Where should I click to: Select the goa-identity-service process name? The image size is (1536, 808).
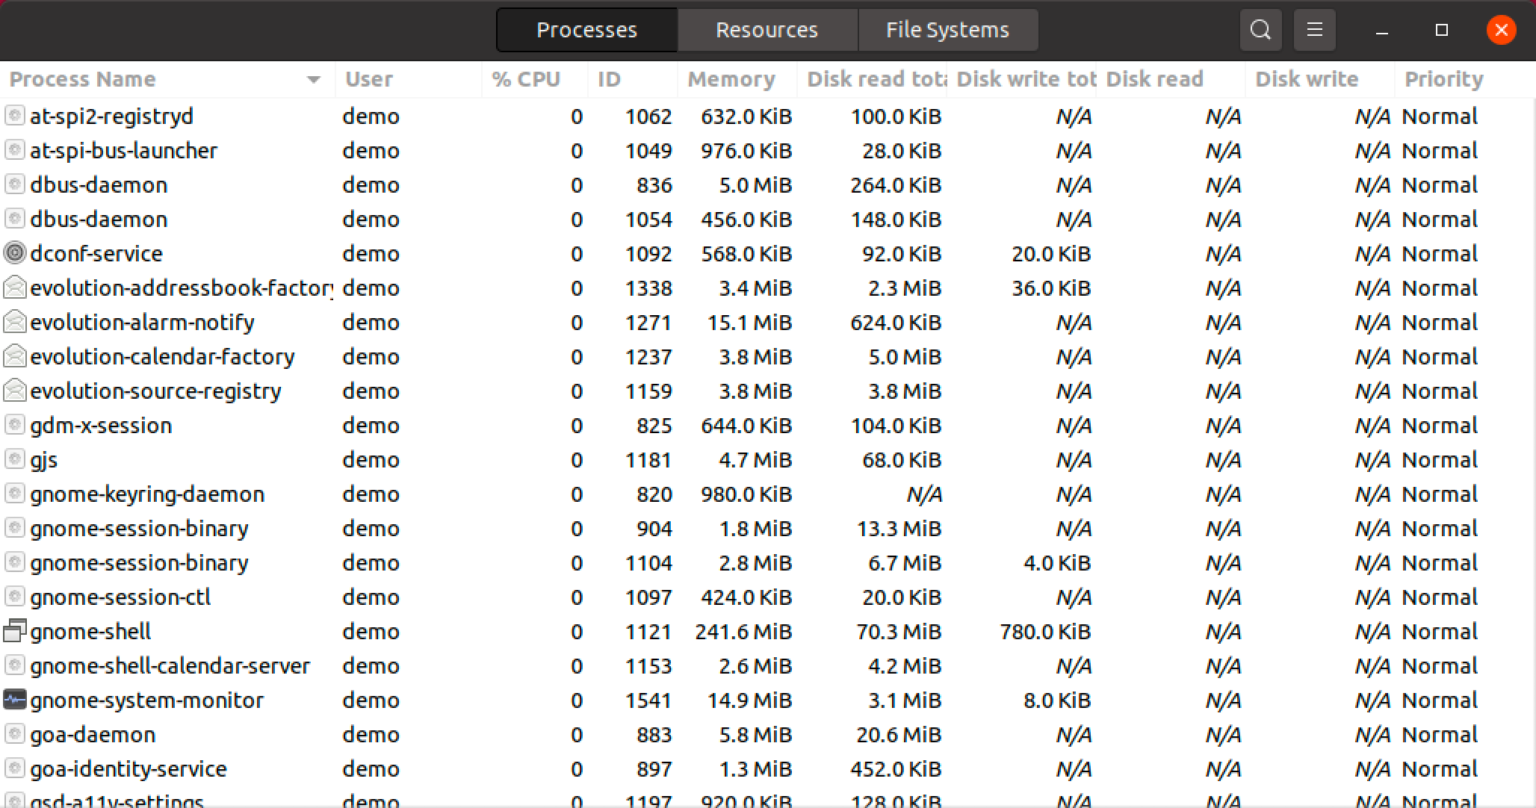[129, 769]
